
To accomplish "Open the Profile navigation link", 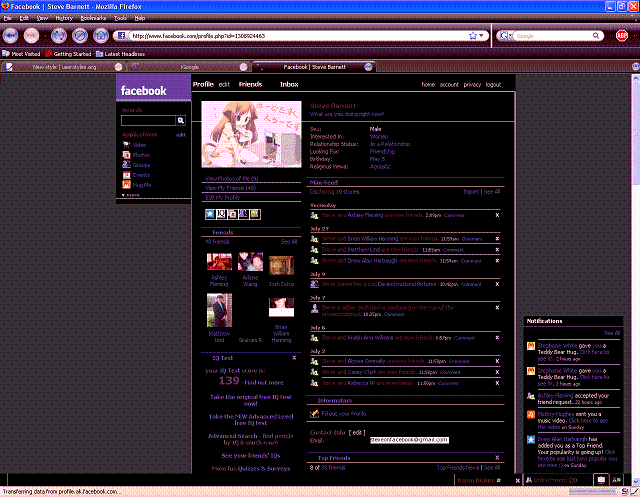I will tap(203, 84).
